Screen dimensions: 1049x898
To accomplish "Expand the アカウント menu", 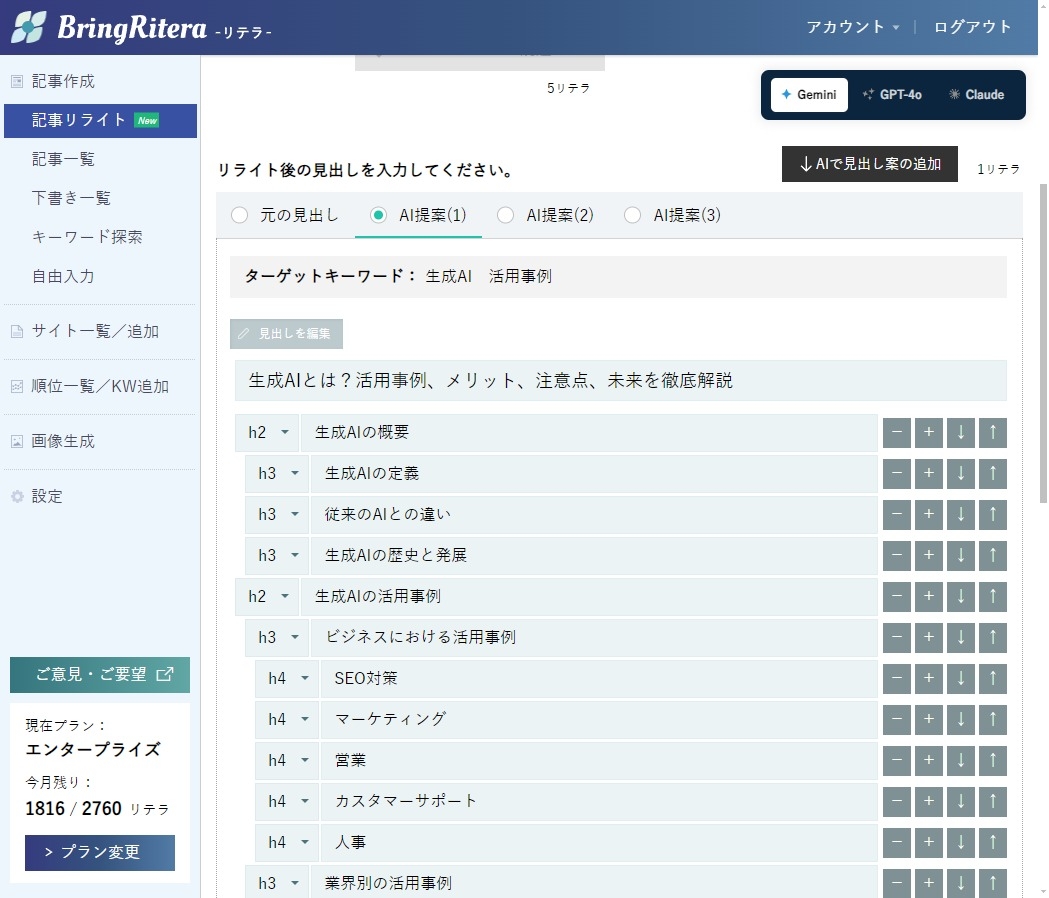I will pos(853,27).
